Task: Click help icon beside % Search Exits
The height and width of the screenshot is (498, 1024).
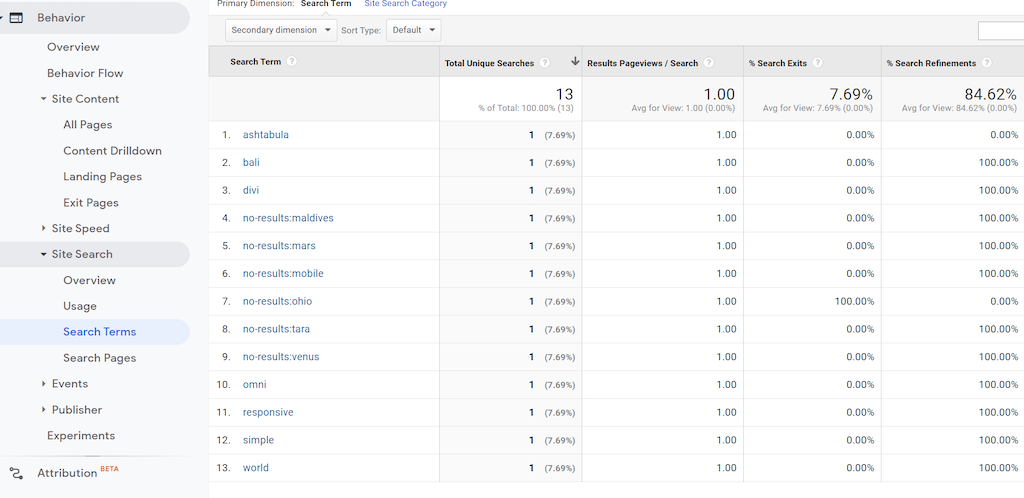Action: 817,63
